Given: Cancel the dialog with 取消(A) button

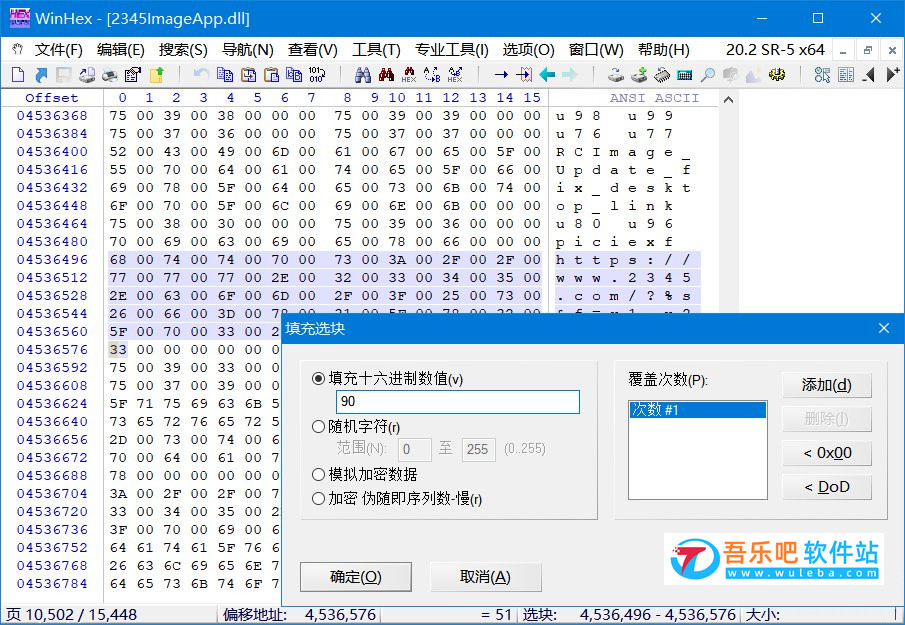Looking at the screenshot, I should click(x=485, y=577).
